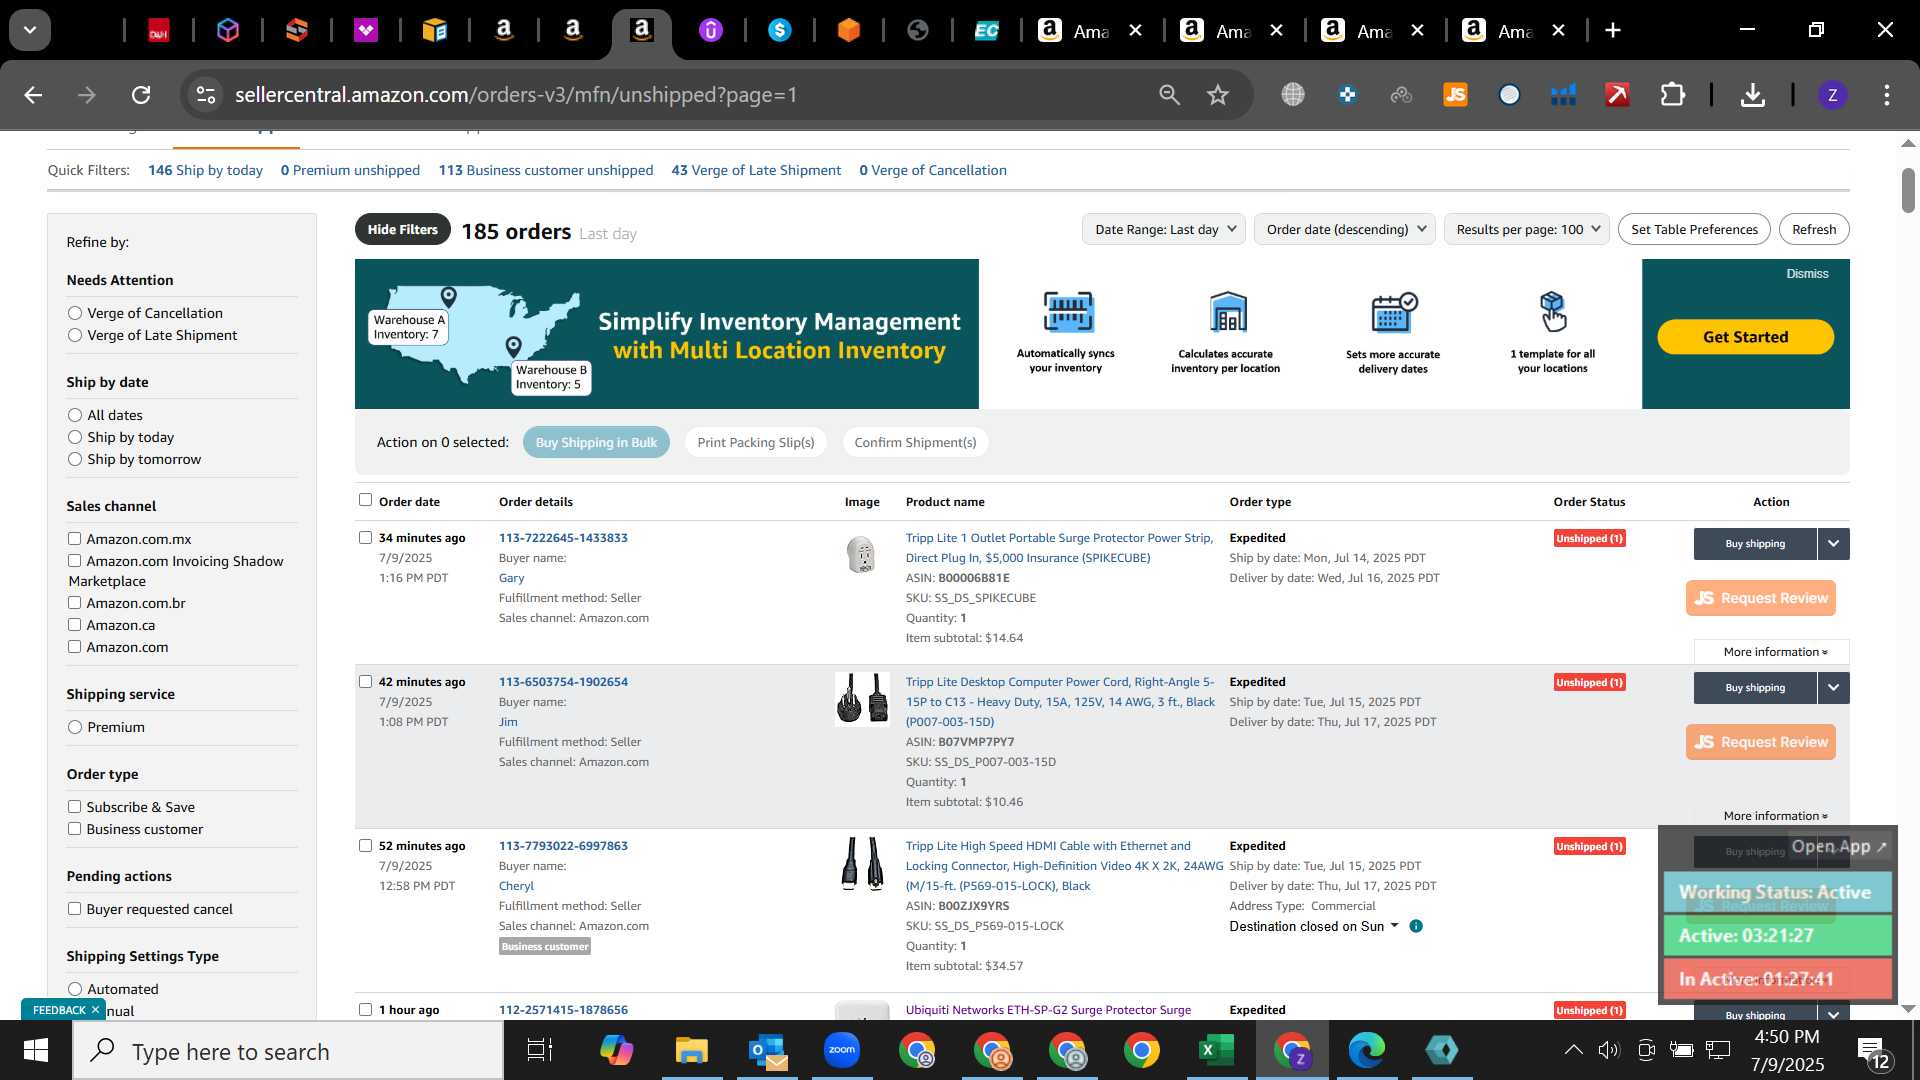Open the Date Range: Last day dropdown
Screen dimensions: 1920x1080
1164,229
